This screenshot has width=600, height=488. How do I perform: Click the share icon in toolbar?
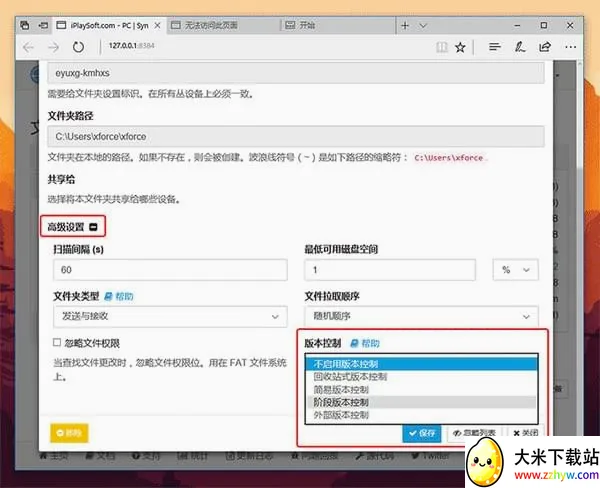coord(545,47)
